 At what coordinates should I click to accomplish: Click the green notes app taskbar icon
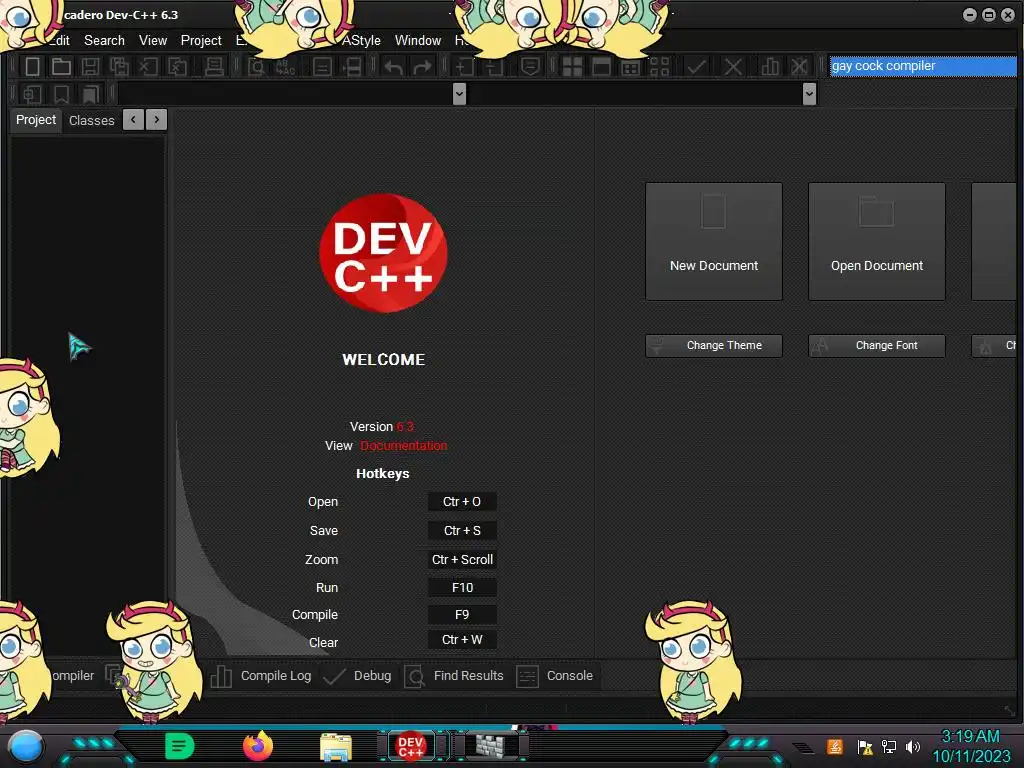[180, 746]
